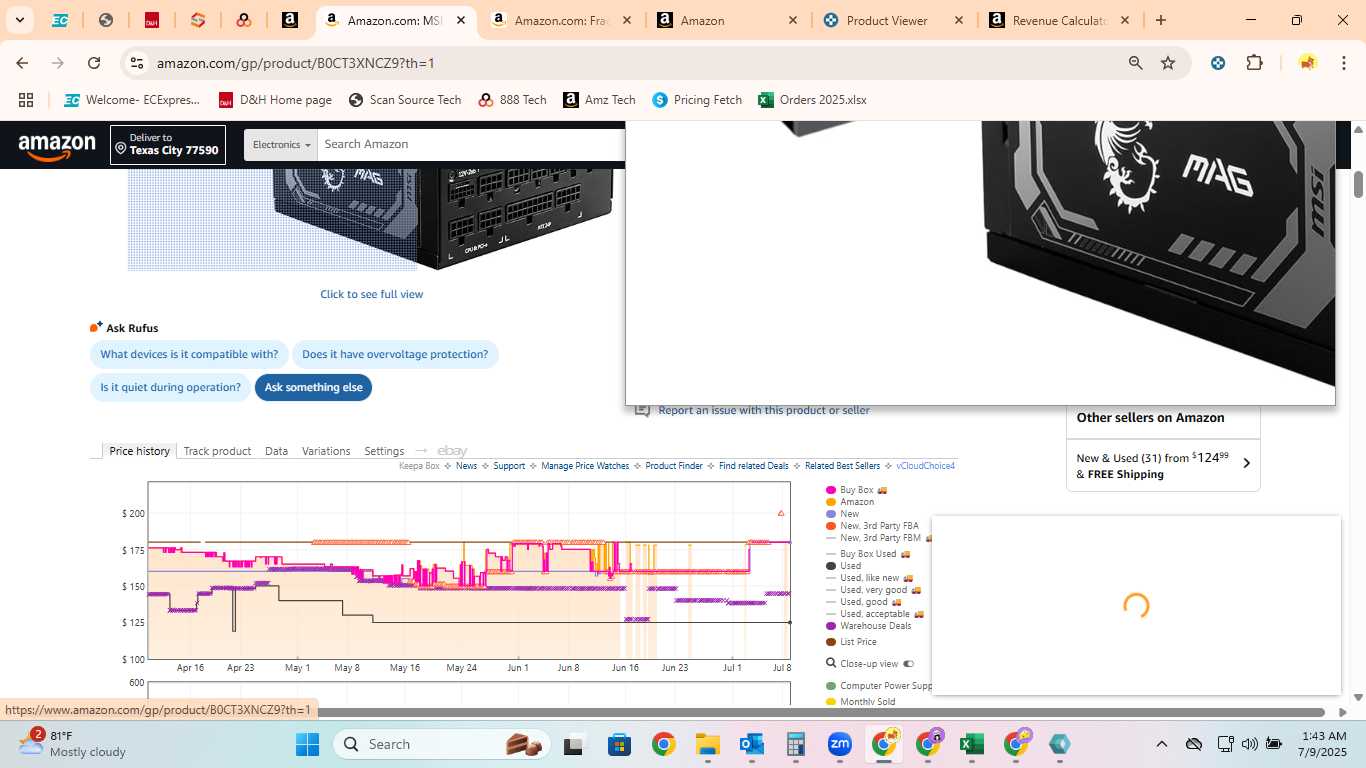Select Keepa Variations tab
The width and height of the screenshot is (1366, 768).
[326, 451]
